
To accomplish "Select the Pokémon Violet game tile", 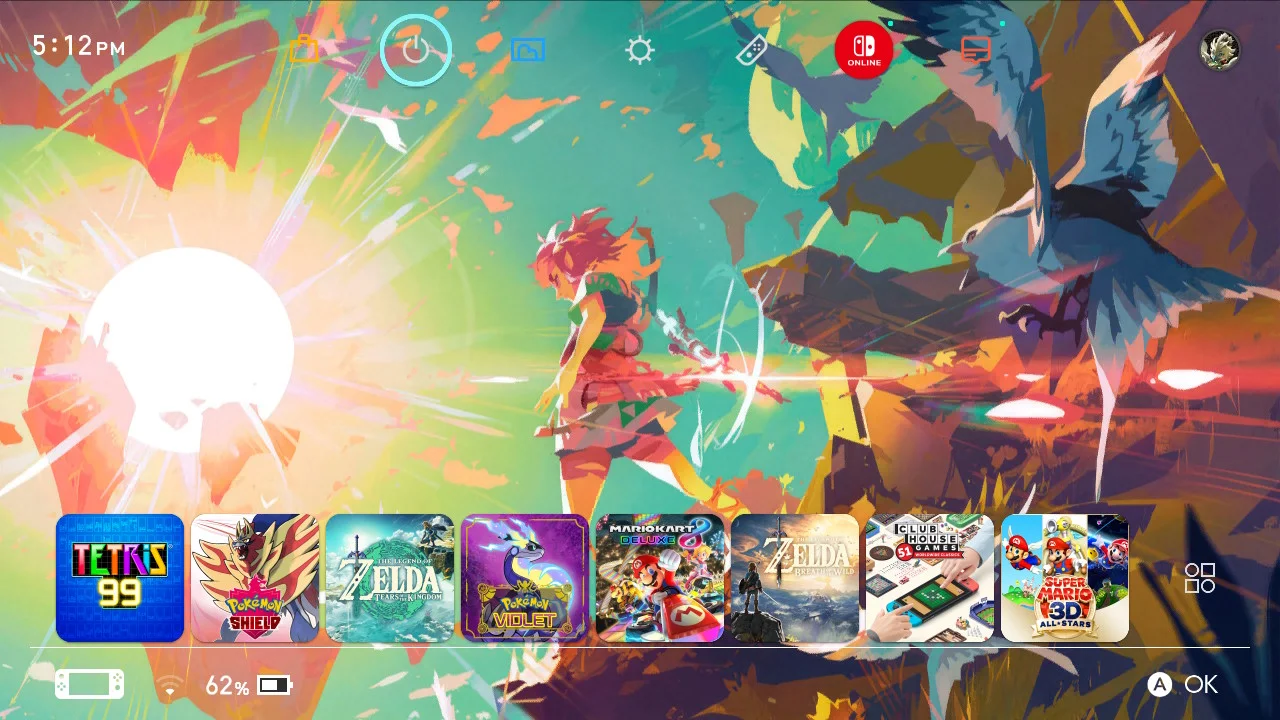I will [525, 578].
